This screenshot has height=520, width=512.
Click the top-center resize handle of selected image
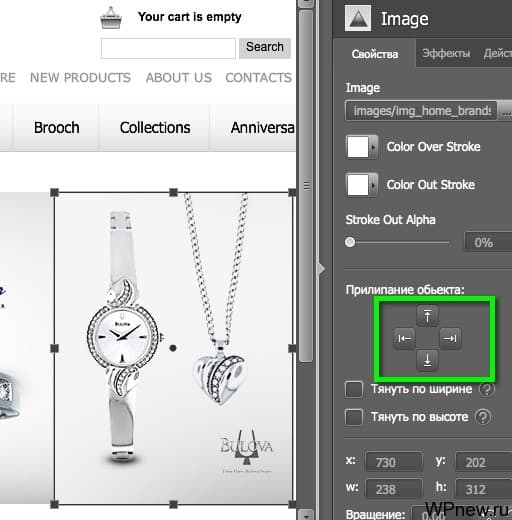[173, 192]
